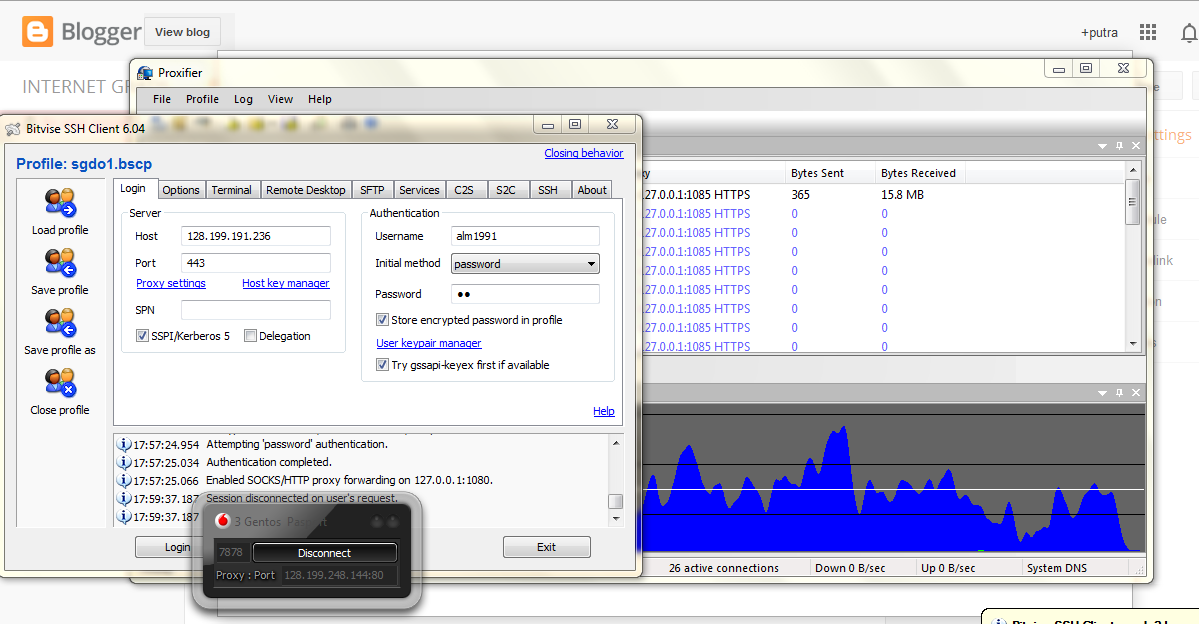Open the Proxy settings link
Viewport: 1199px width, 624px height.
171,283
